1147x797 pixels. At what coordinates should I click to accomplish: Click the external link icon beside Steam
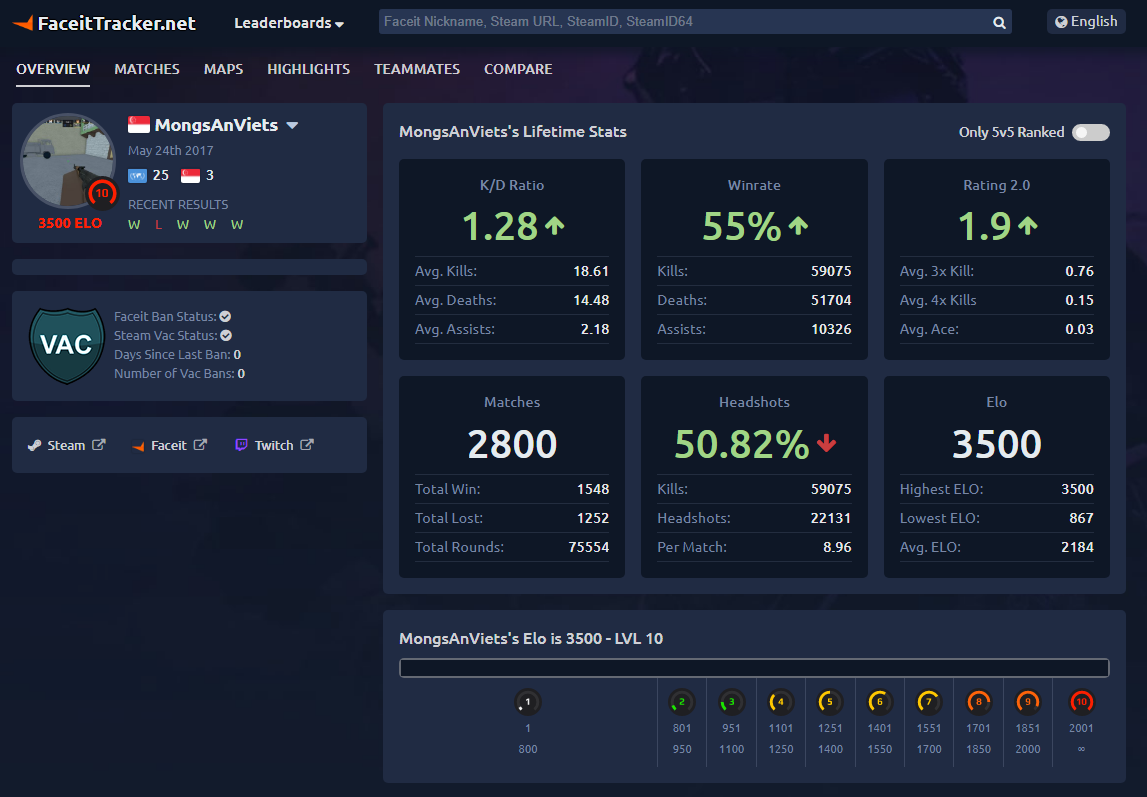point(99,445)
